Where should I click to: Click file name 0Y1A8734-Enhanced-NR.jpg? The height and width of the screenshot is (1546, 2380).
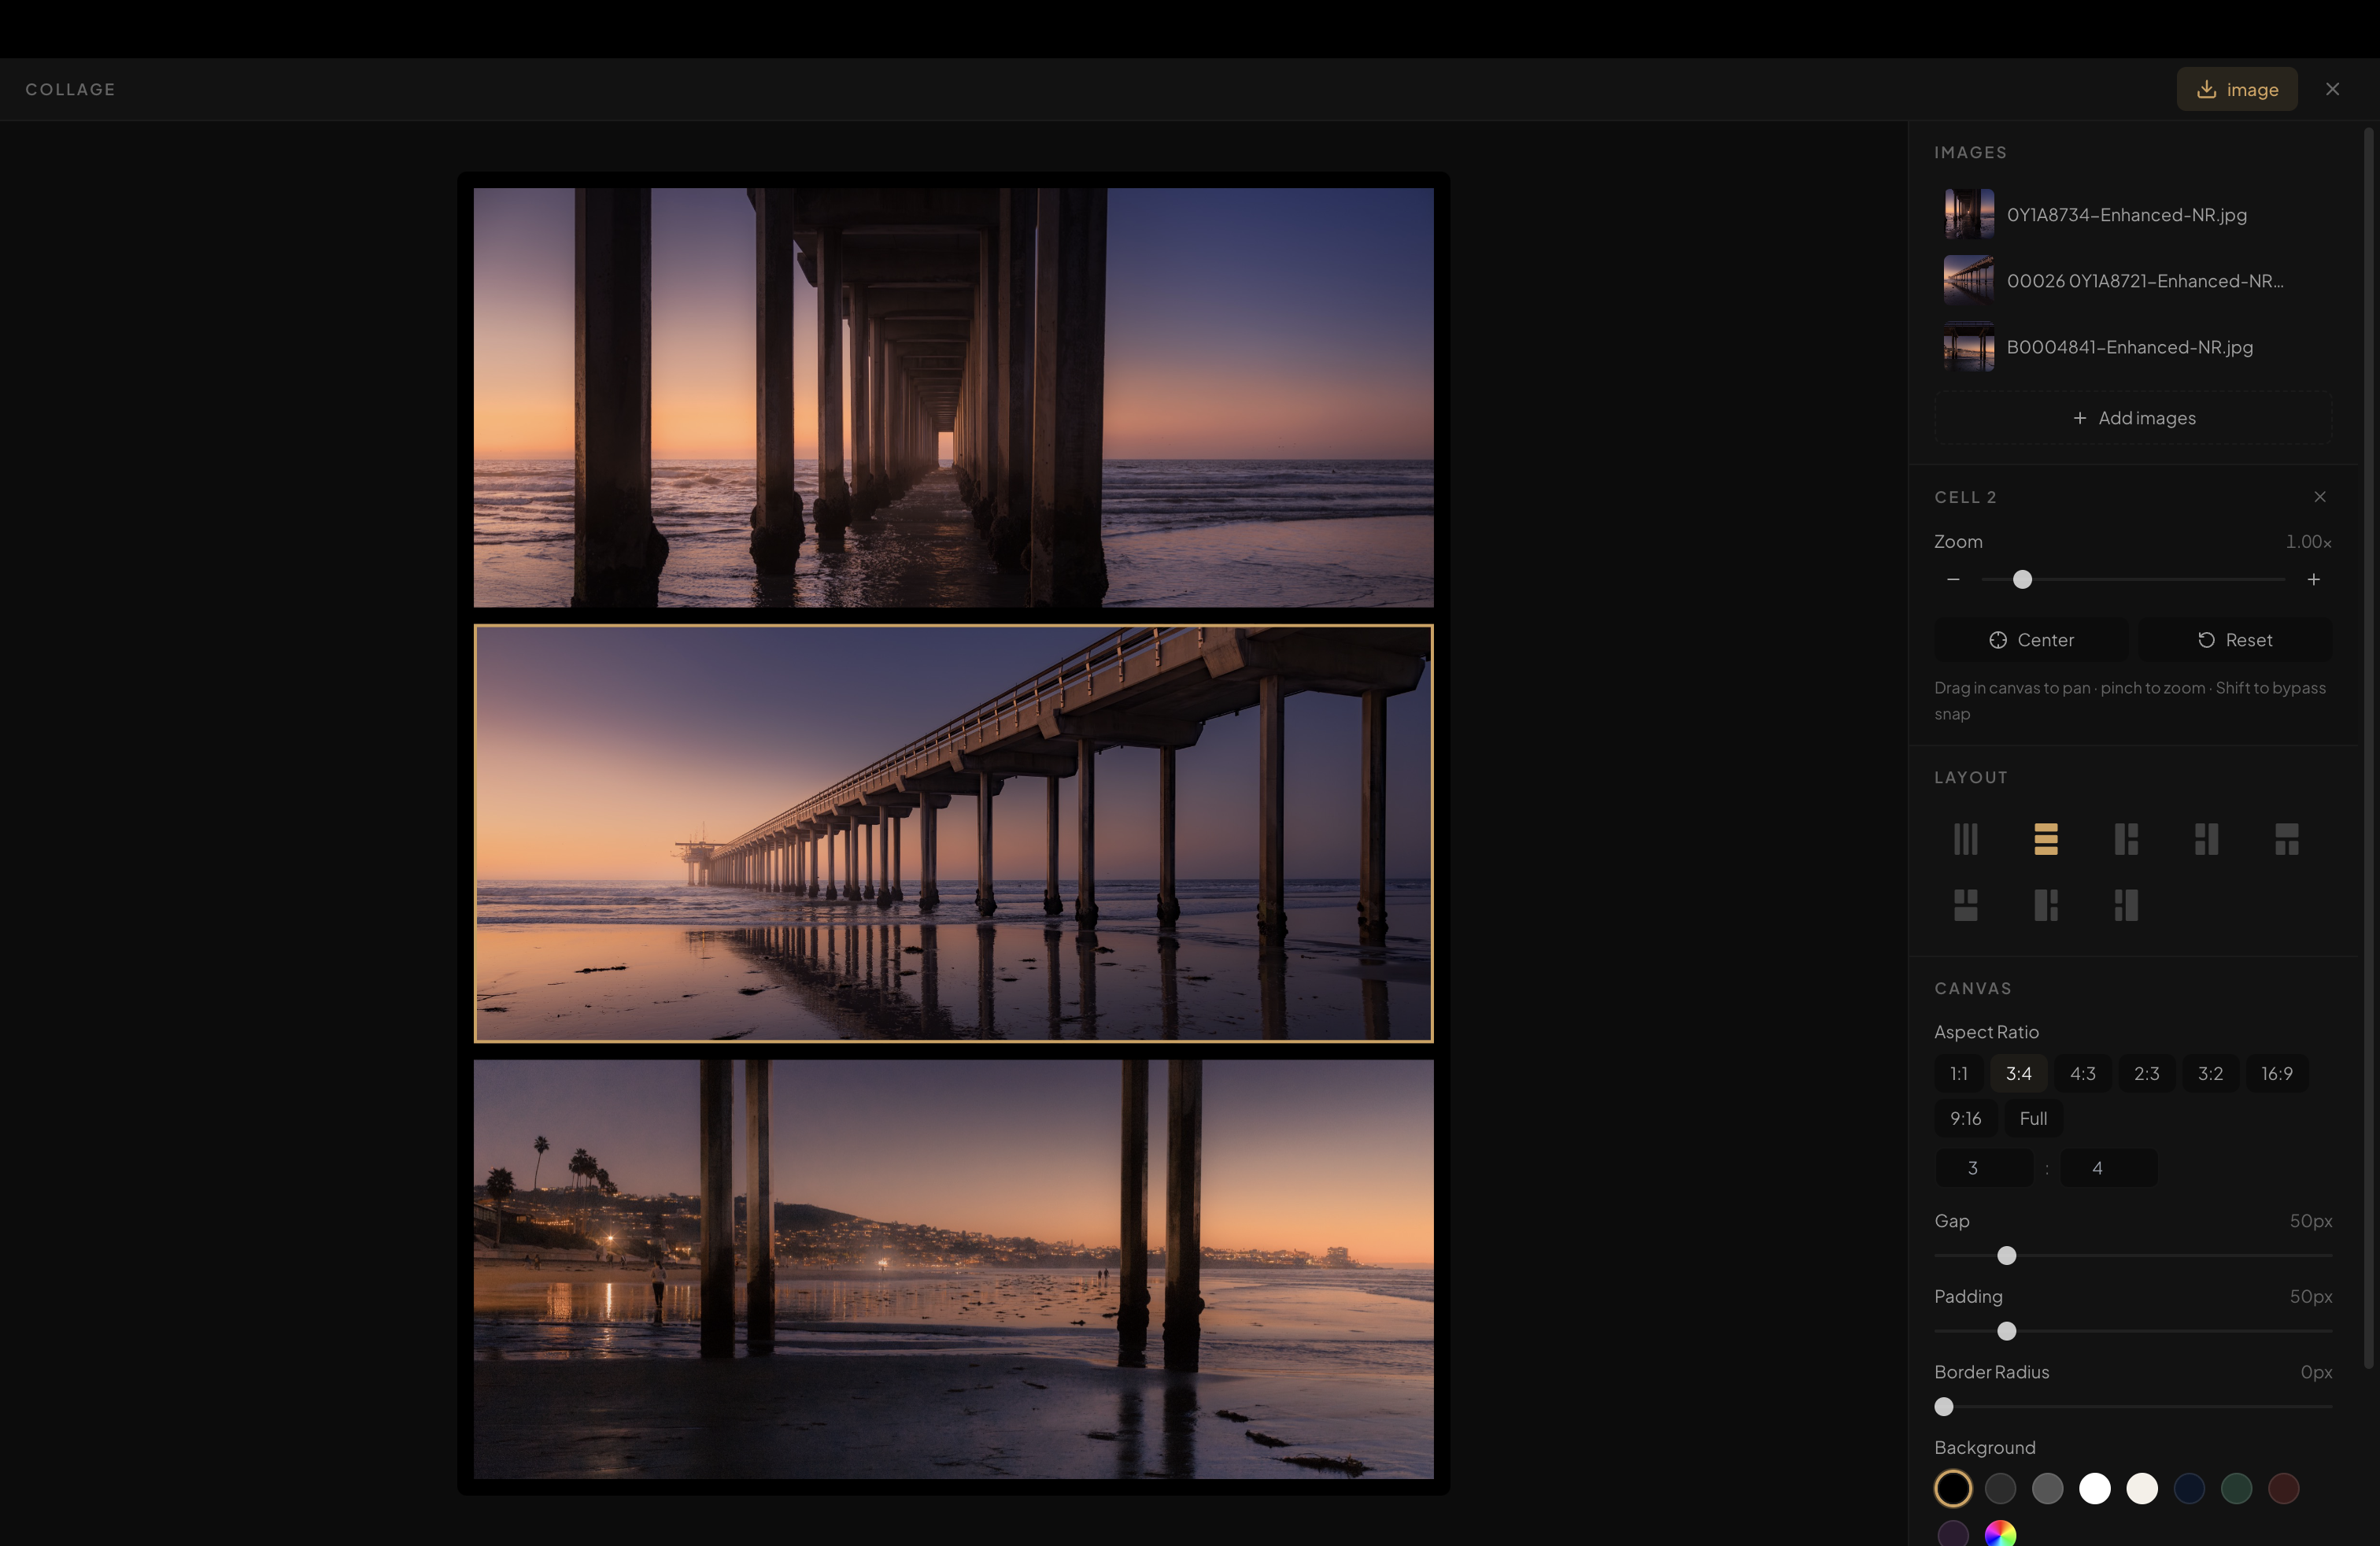pos(2126,215)
